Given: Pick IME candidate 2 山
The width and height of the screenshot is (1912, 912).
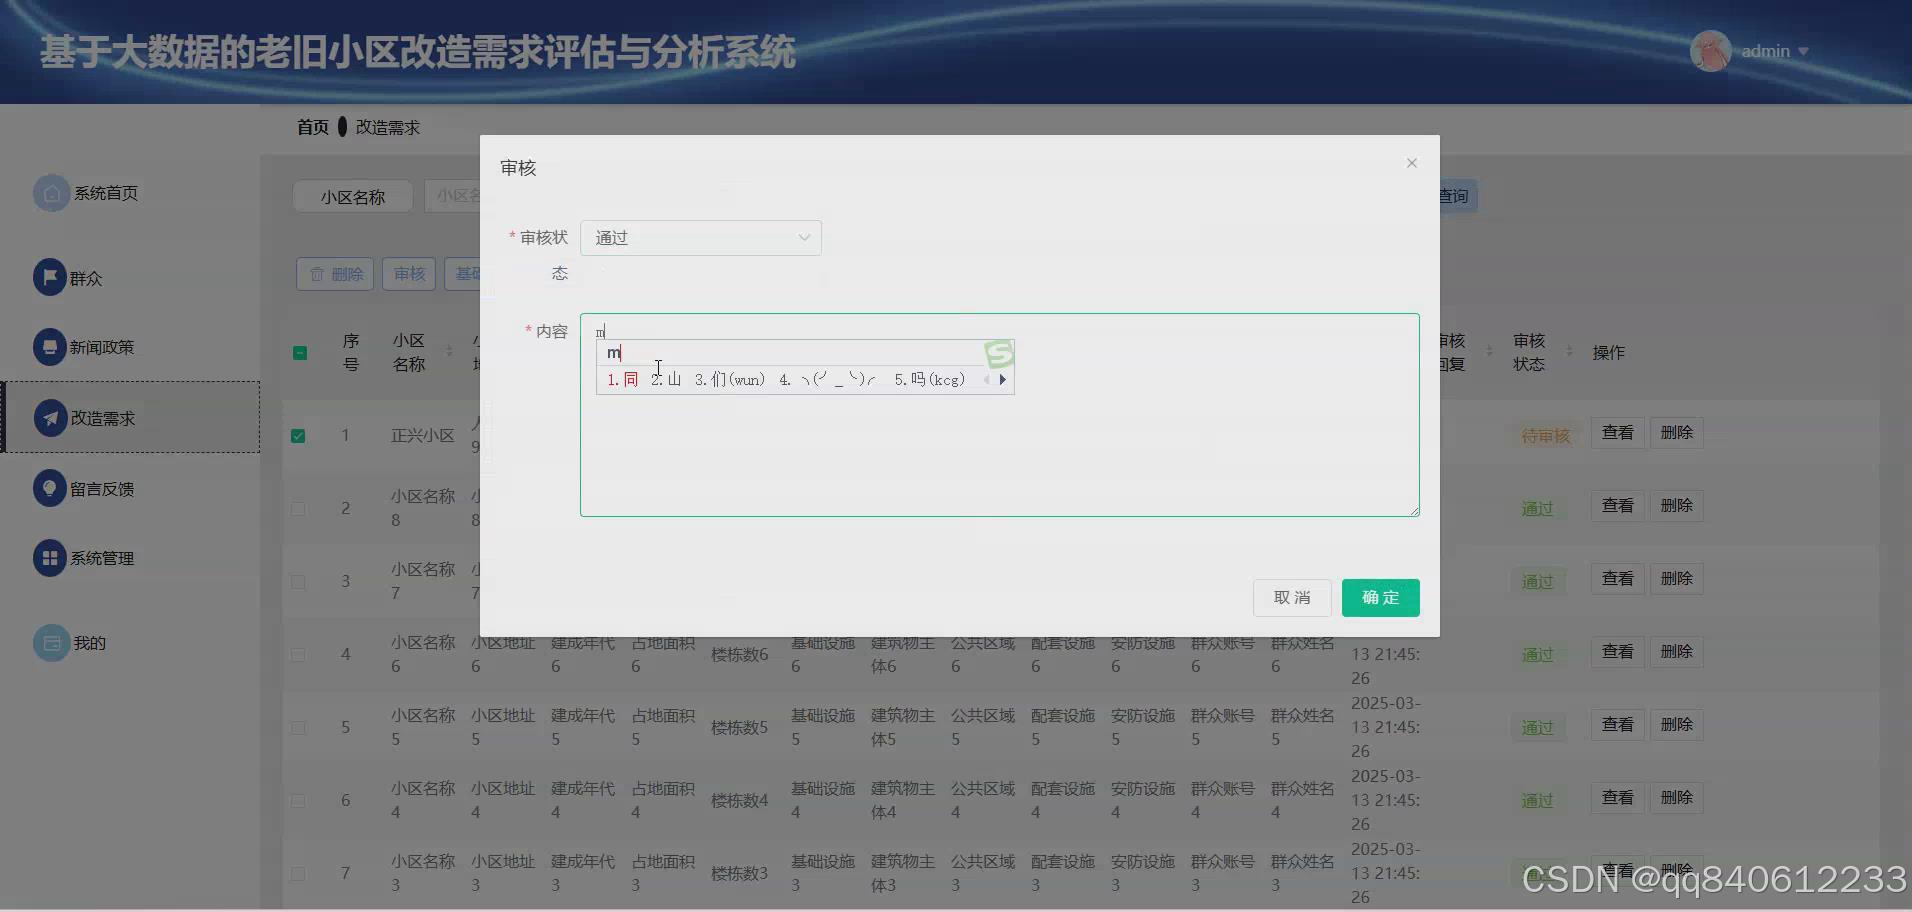Looking at the screenshot, I should 666,380.
